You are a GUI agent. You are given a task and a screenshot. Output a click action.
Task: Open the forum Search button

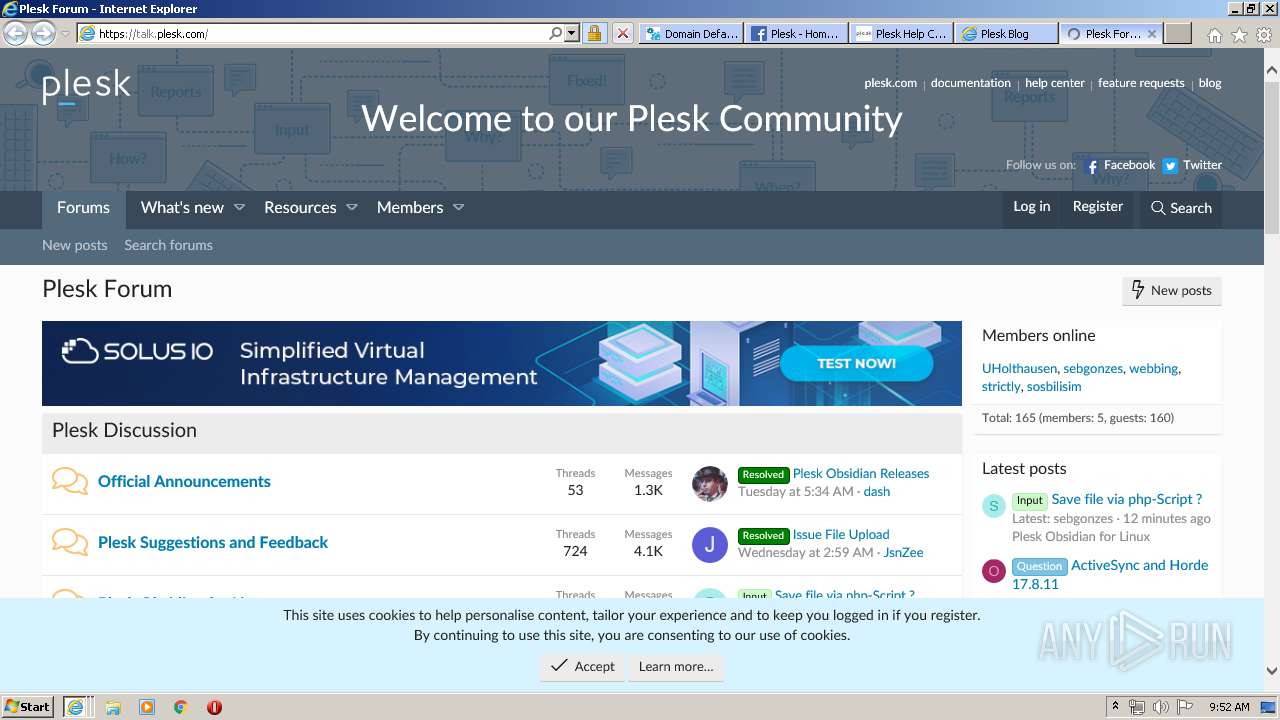coord(1181,208)
